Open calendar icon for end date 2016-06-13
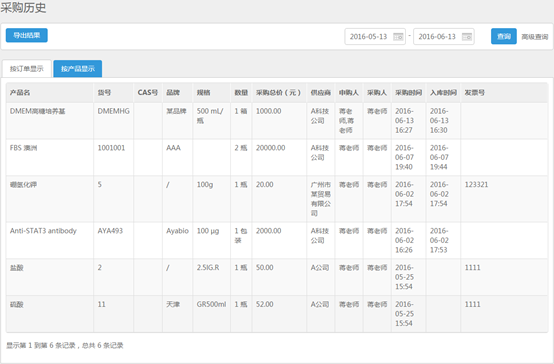 tap(467, 37)
